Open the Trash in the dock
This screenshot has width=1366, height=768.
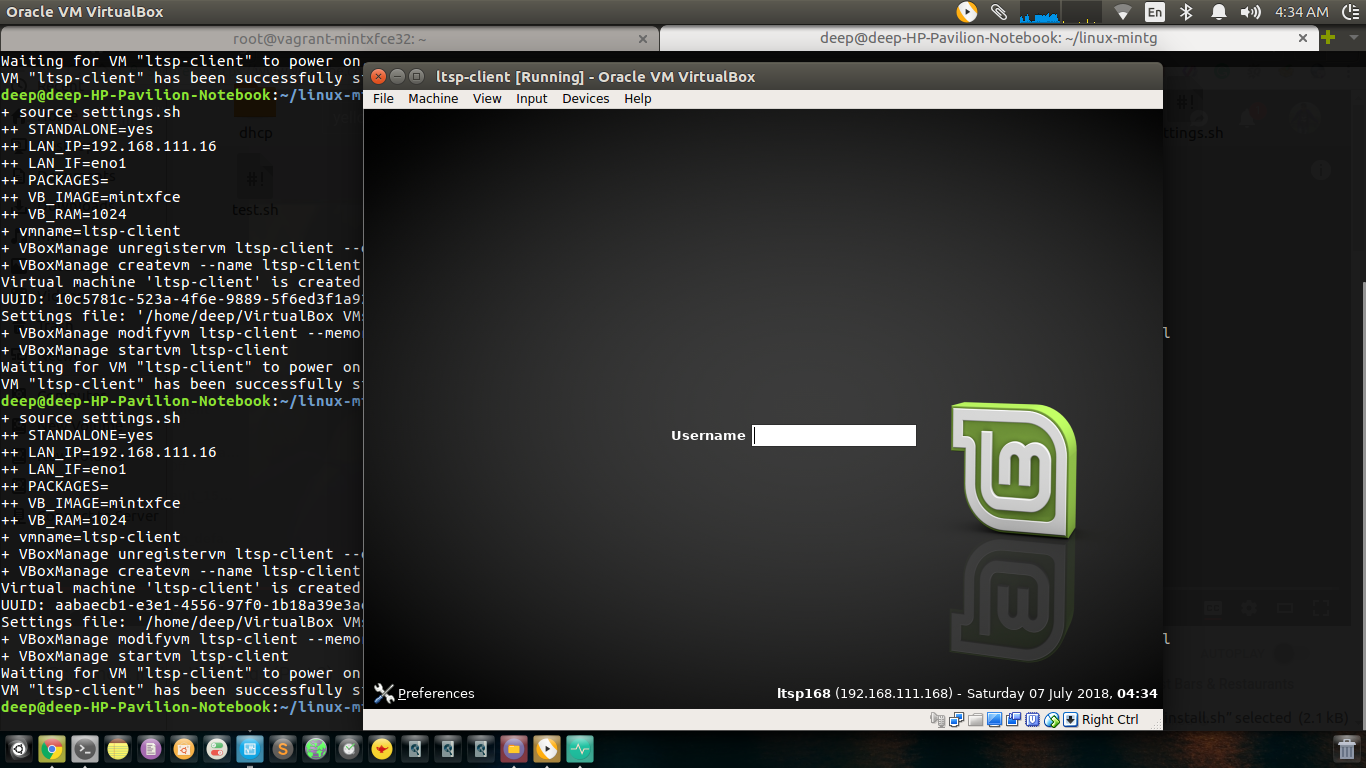tap(1347, 749)
